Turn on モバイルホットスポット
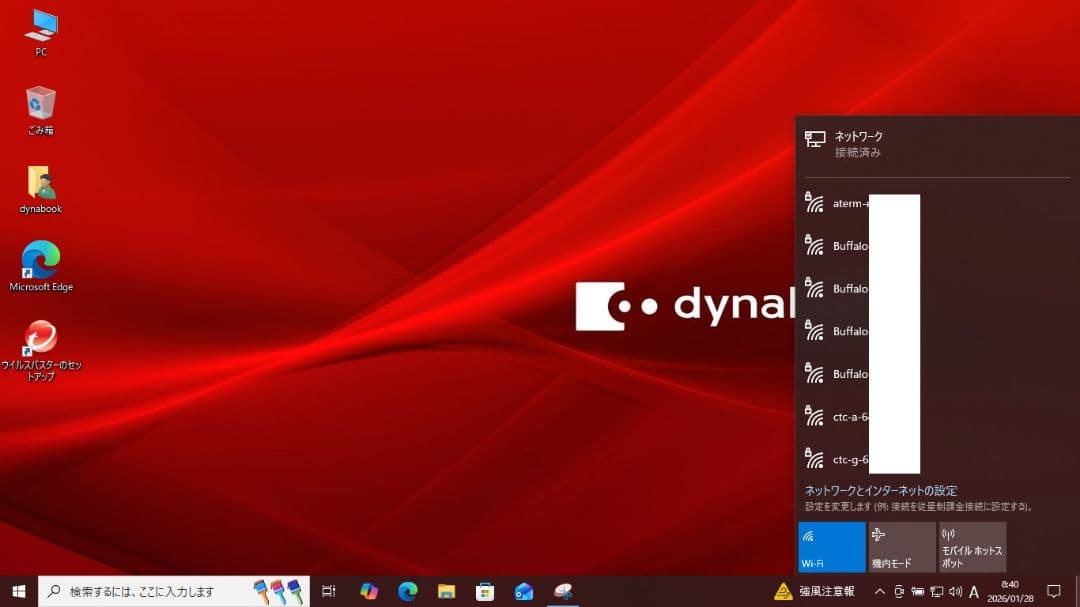The width and height of the screenshot is (1080, 607). [971, 547]
